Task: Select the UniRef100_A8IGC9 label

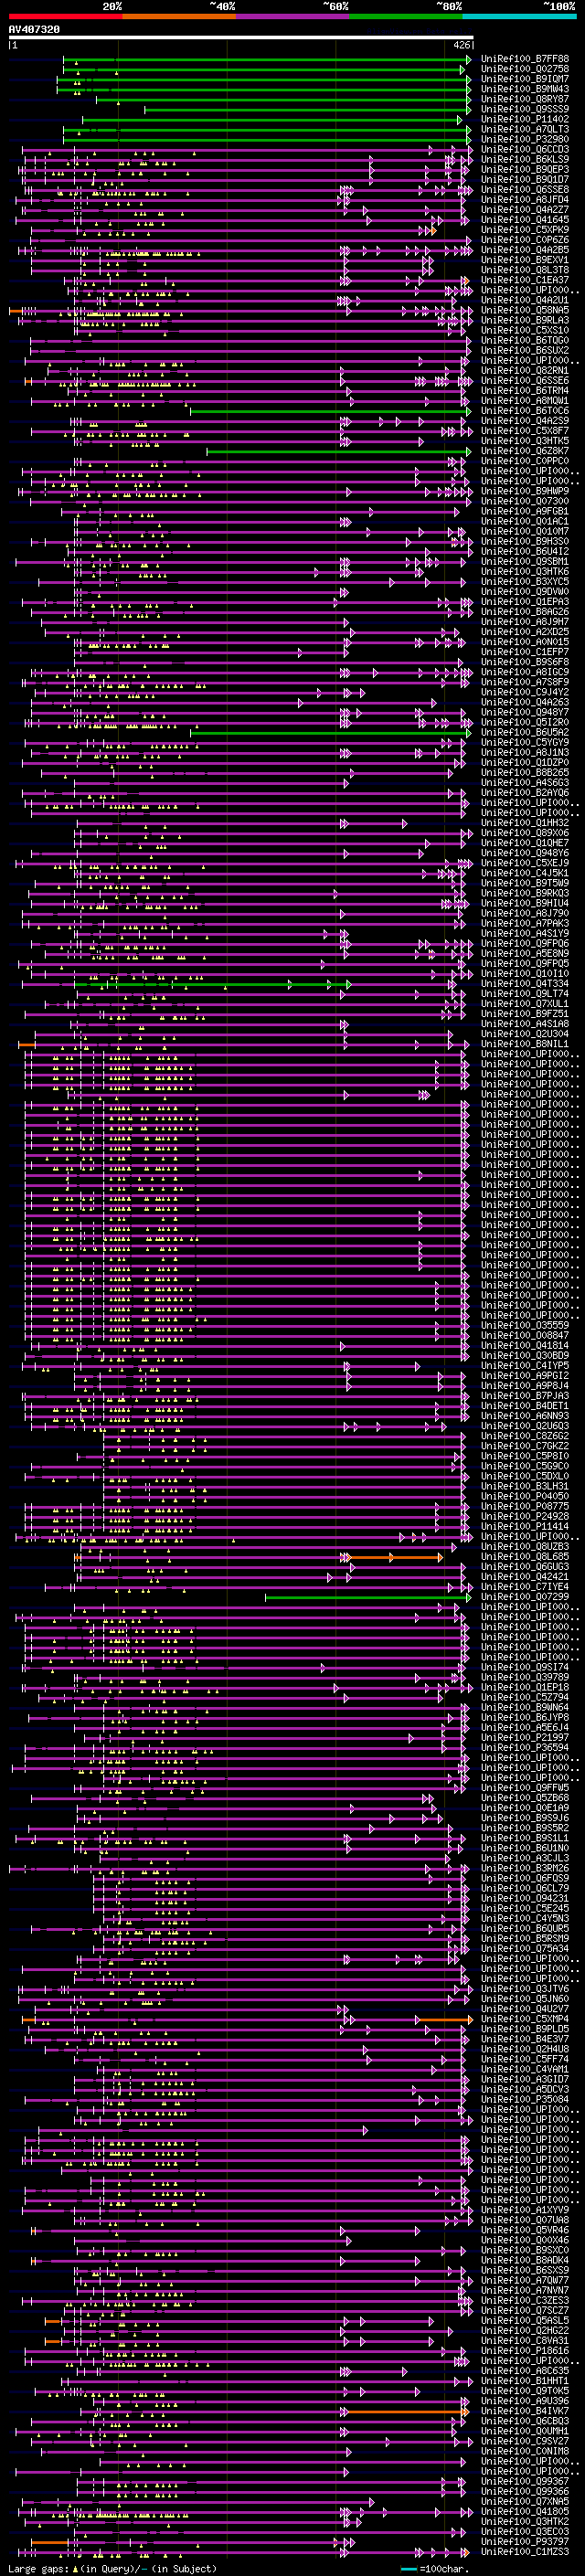Action: pos(525,671)
